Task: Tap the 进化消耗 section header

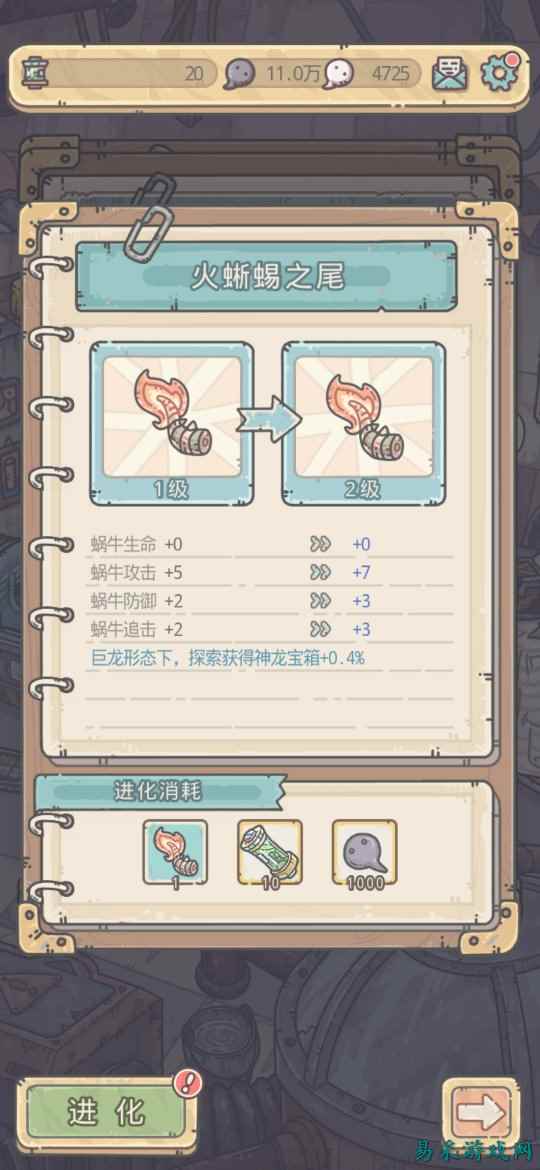Action: click(x=158, y=791)
